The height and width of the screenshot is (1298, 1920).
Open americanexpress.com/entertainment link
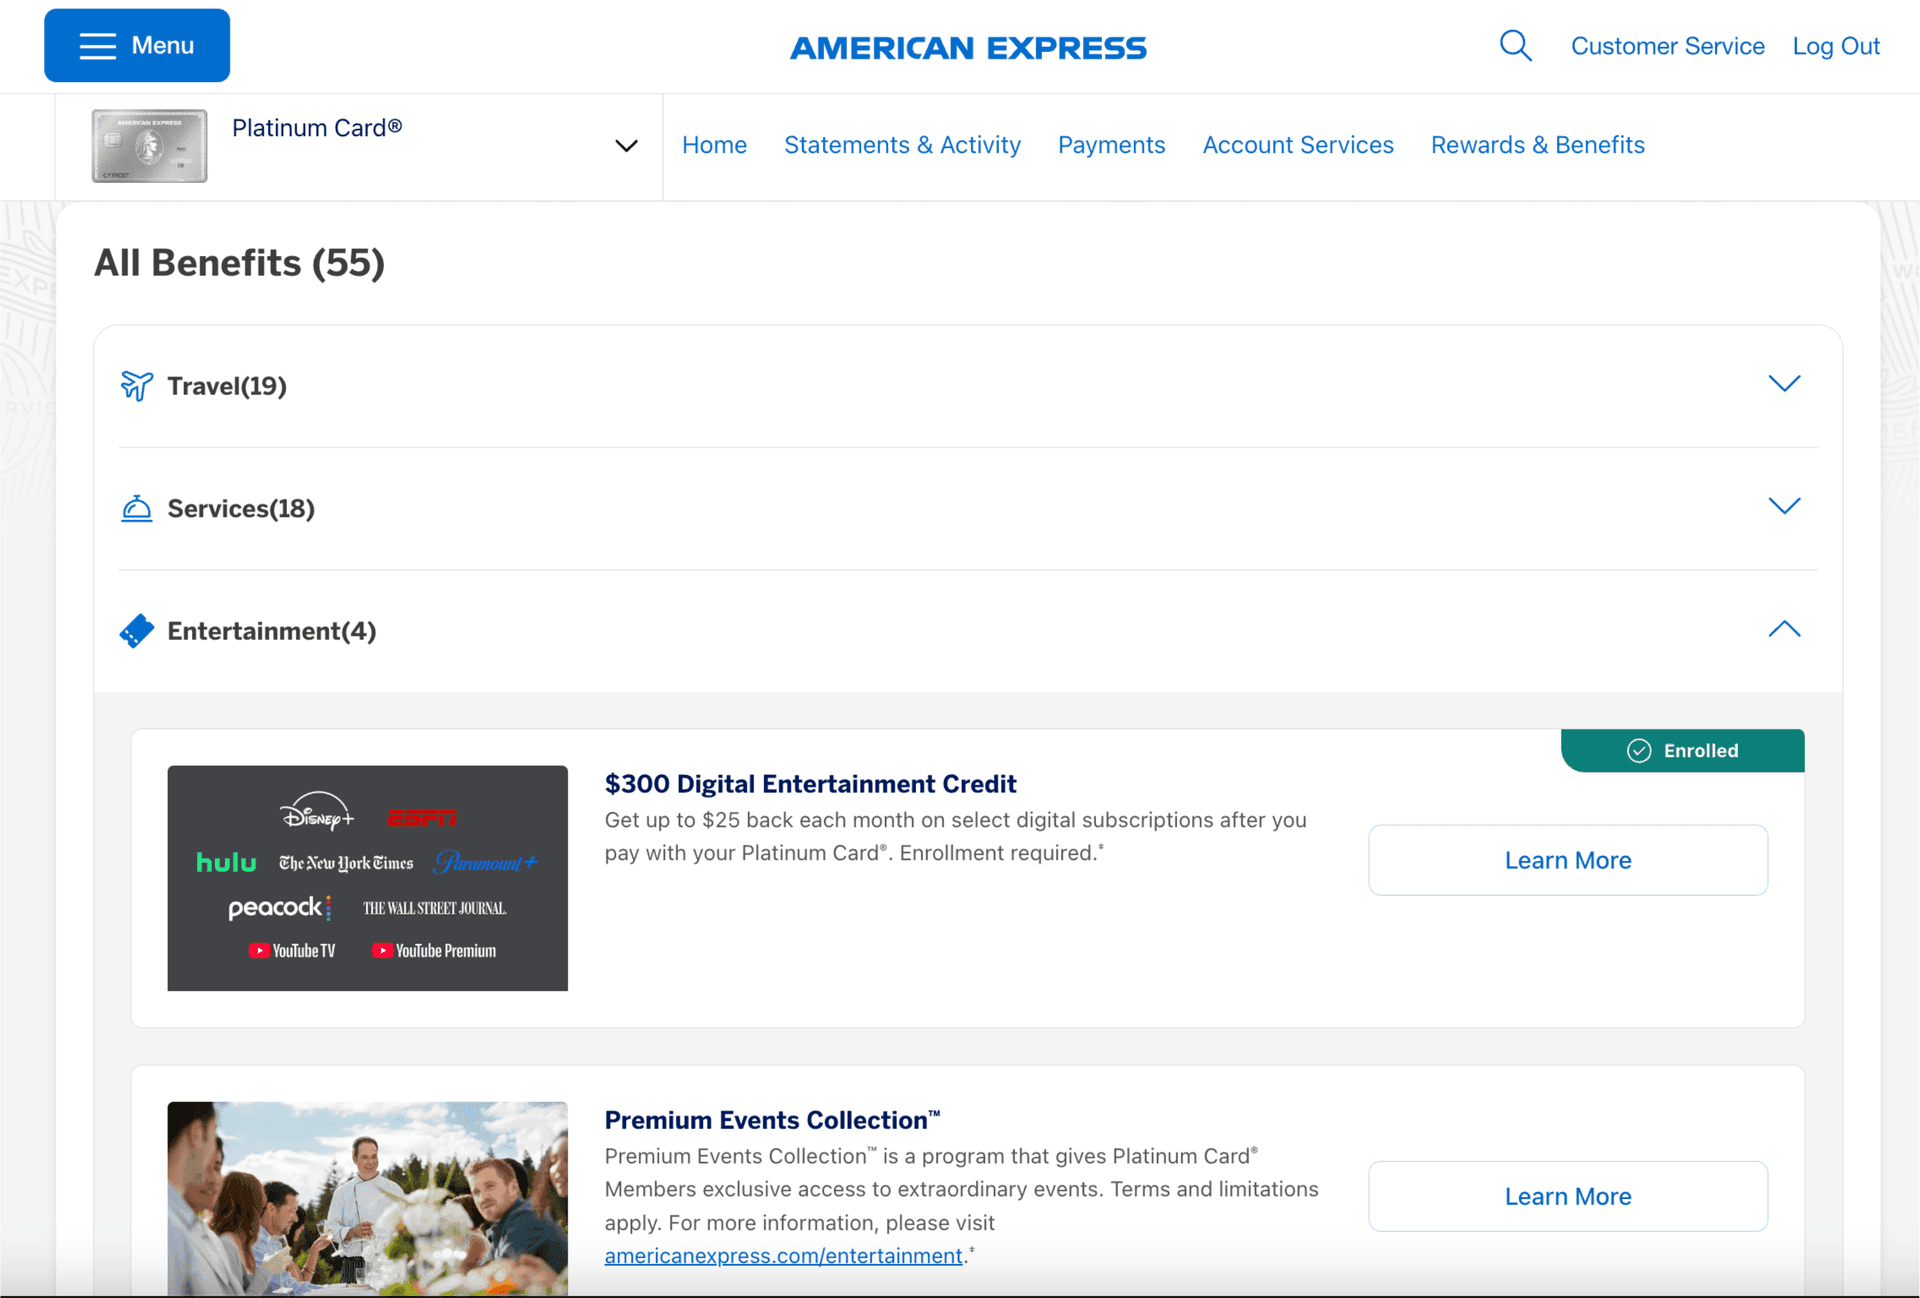click(783, 1255)
